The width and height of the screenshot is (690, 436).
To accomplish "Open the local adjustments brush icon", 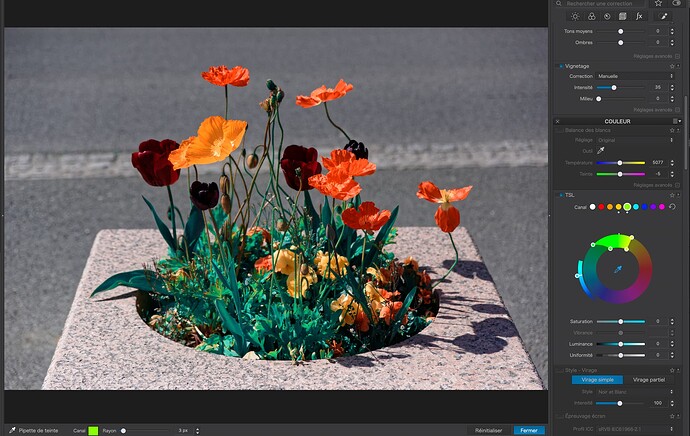I will (x=664, y=16).
